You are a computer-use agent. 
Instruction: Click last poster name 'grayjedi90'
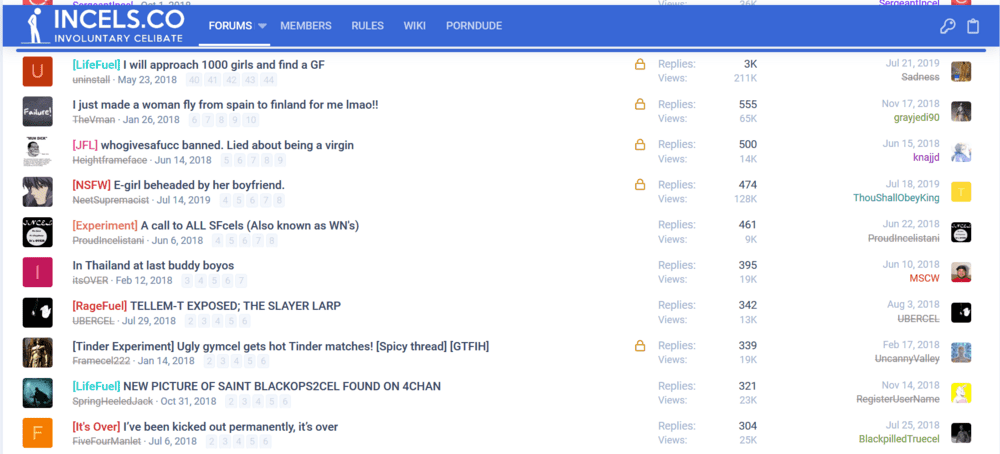pyautogui.click(x=916, y=117)
